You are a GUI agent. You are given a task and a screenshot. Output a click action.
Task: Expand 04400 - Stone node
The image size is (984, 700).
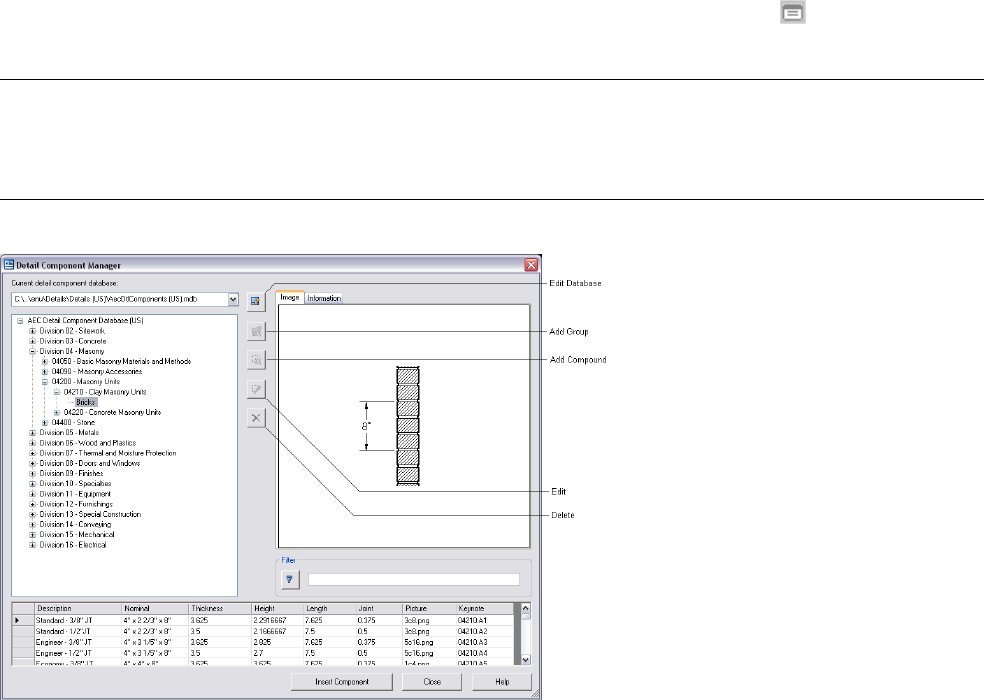click(x=45, y=423)
